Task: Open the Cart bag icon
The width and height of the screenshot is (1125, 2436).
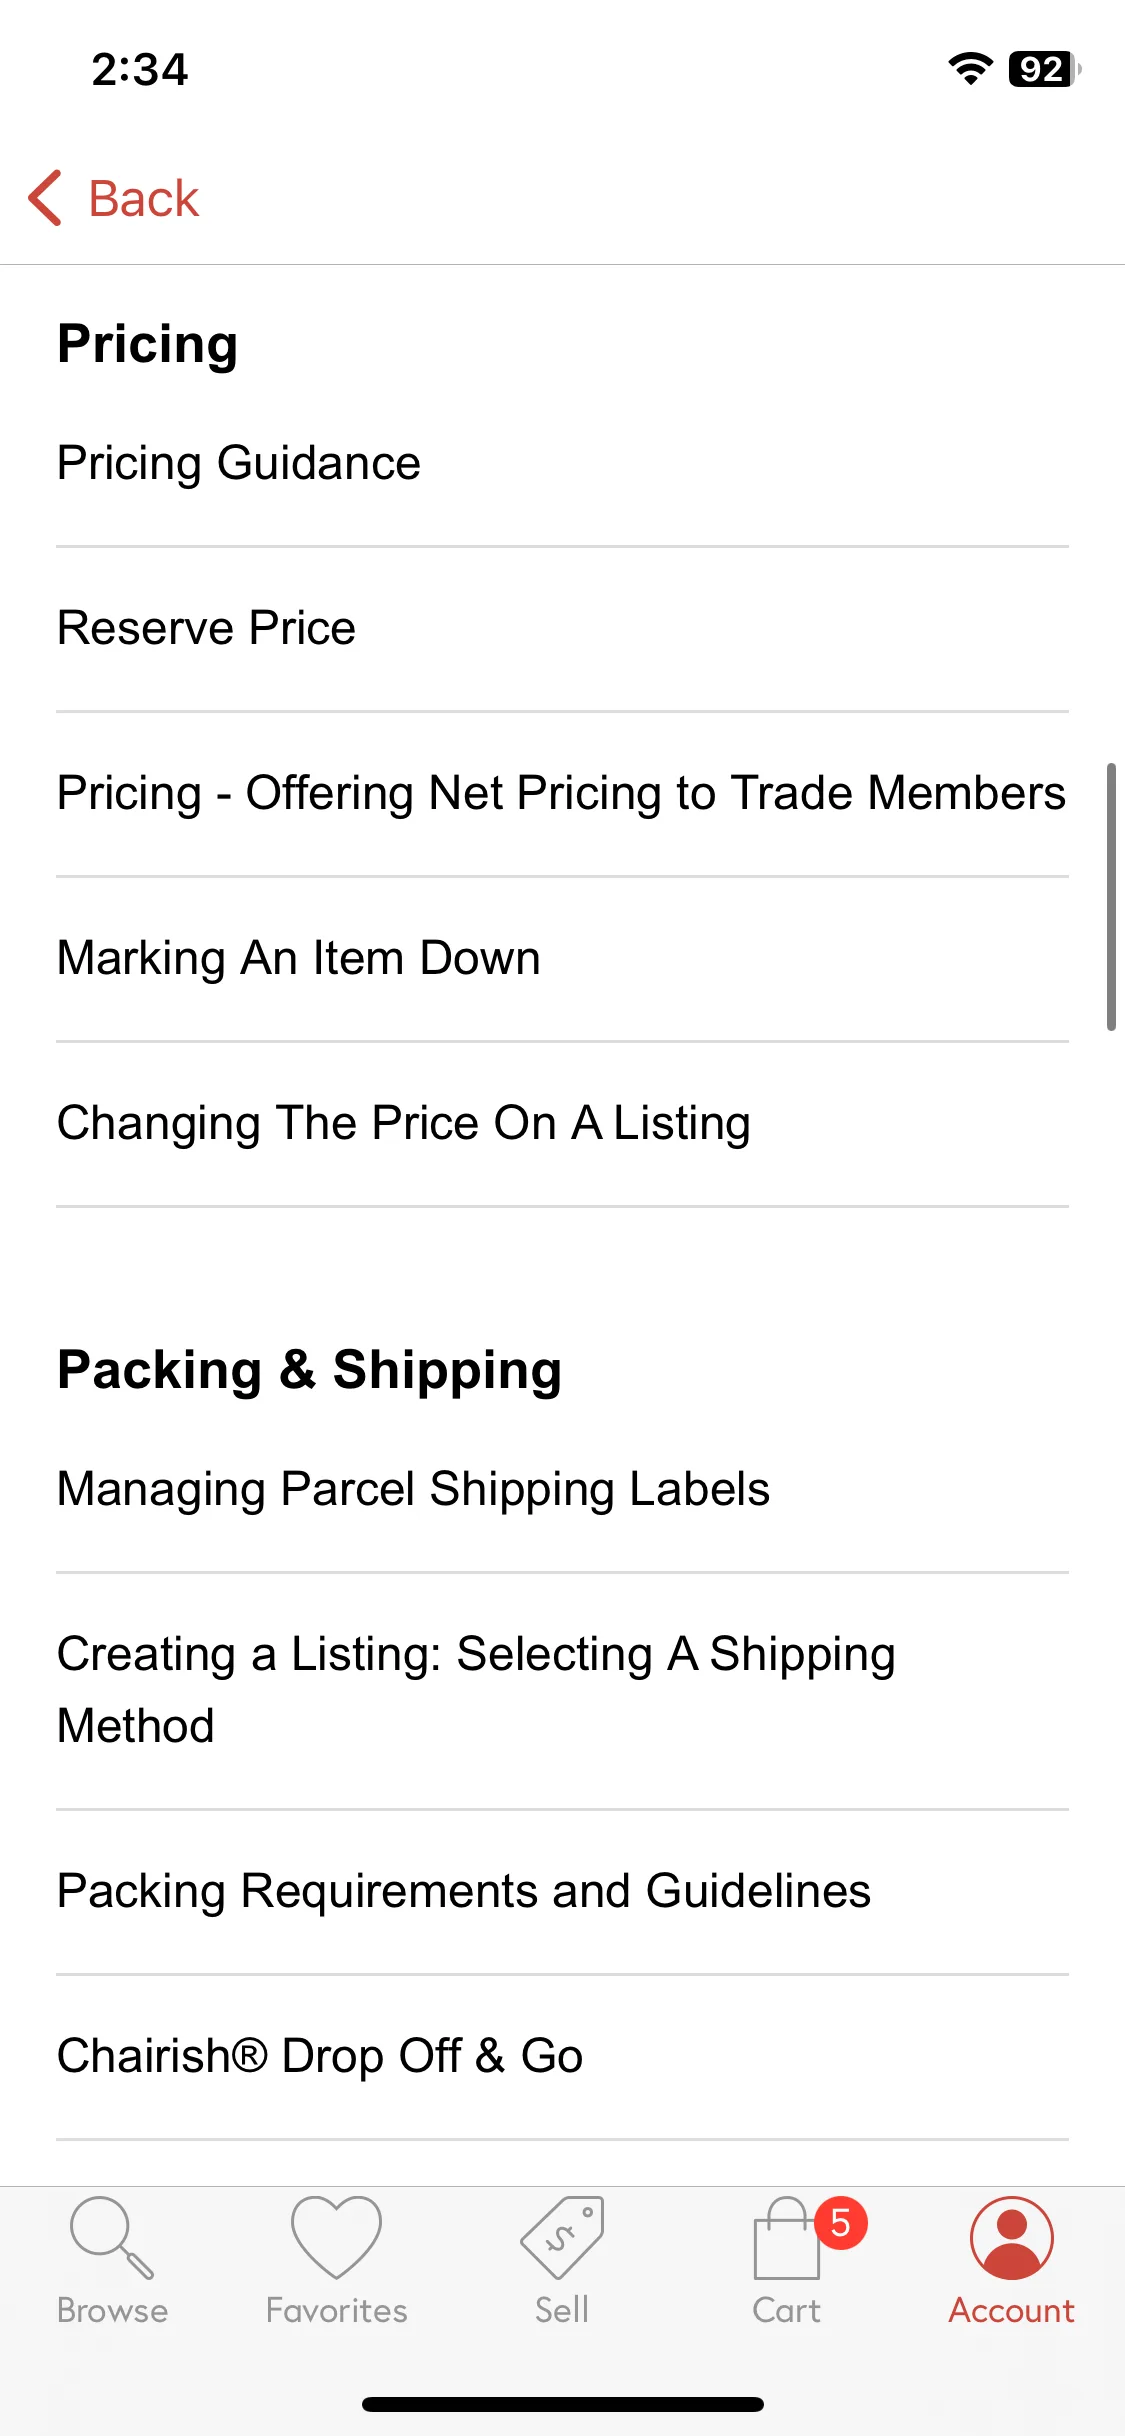Action: click(x=786, y=2238)
